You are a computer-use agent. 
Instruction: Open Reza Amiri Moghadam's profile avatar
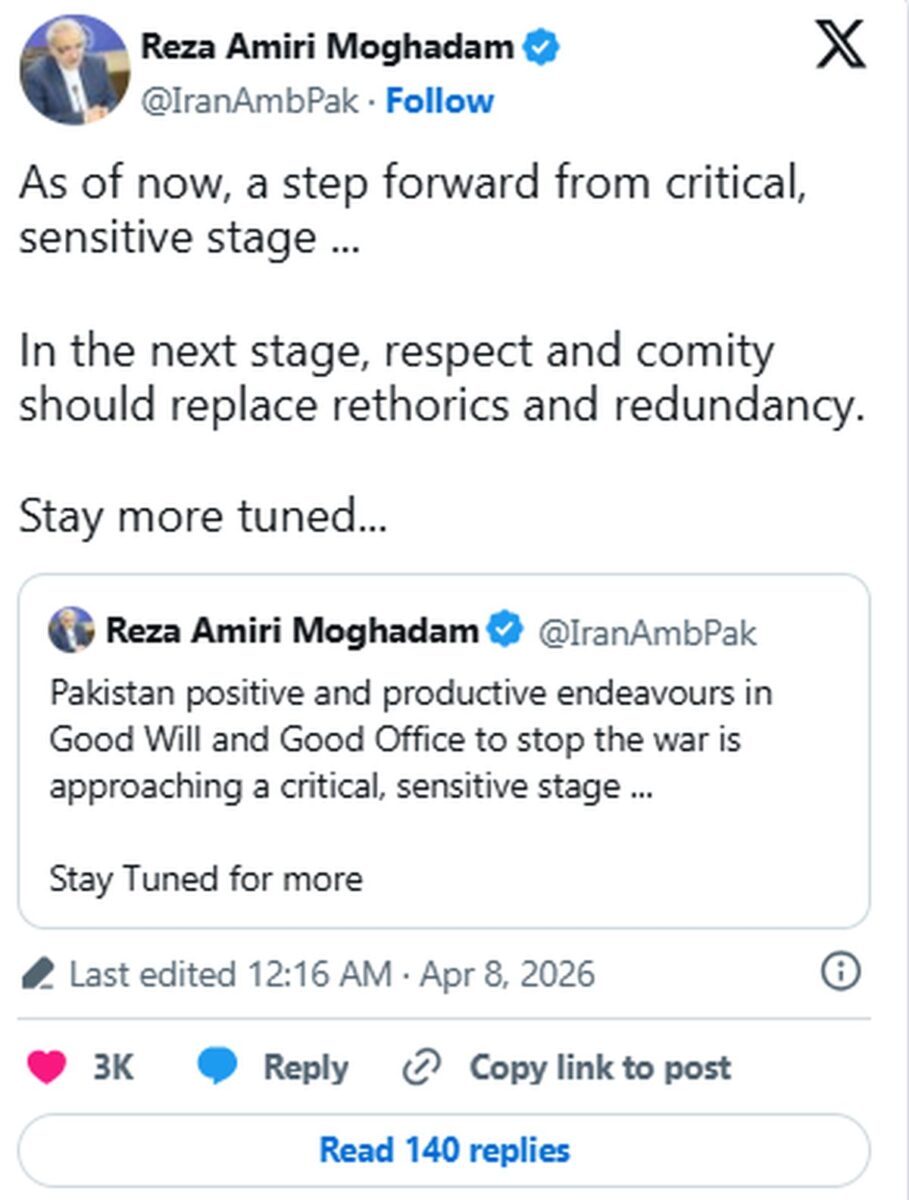[x=74, y=70]
